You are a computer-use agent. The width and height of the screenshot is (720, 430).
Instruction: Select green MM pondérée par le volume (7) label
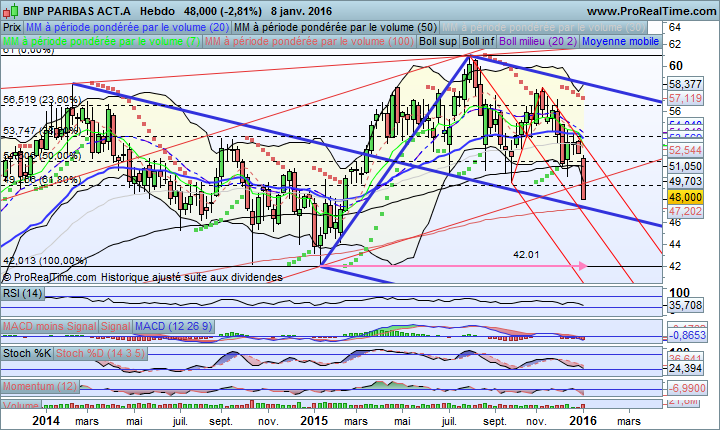pos(101,41)
